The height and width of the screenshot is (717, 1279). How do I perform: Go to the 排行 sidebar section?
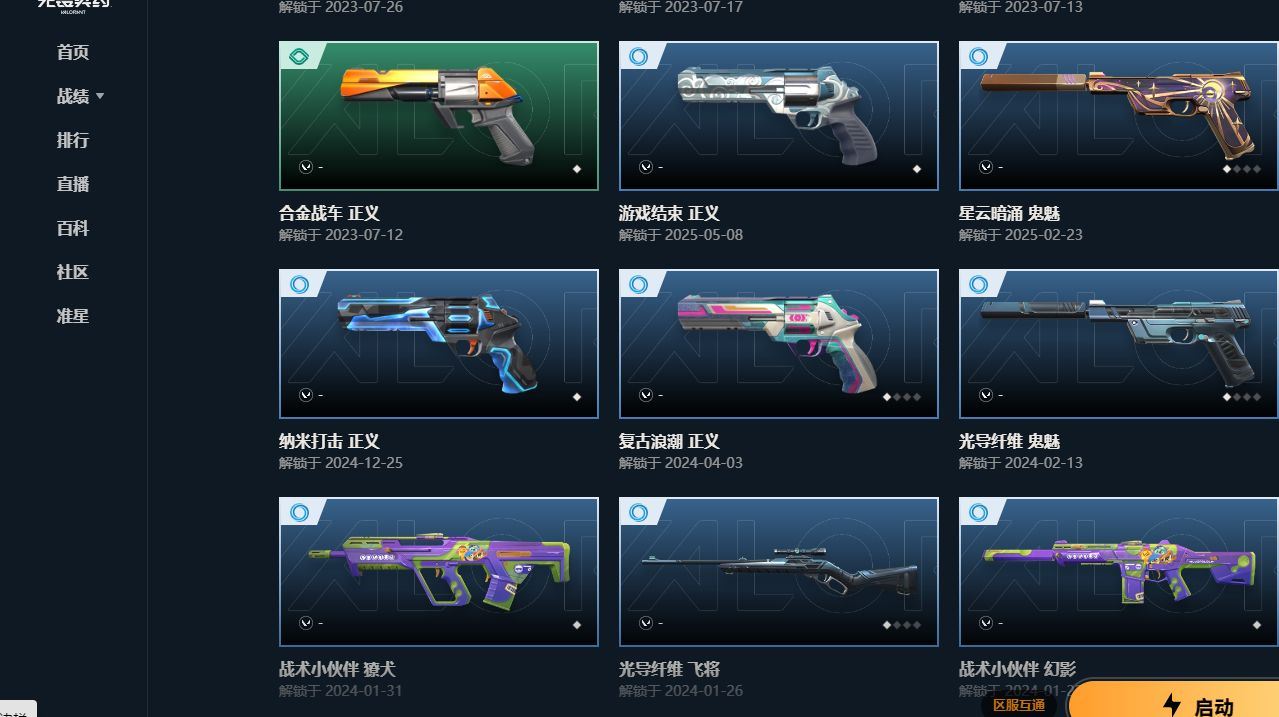coord(73,140)
